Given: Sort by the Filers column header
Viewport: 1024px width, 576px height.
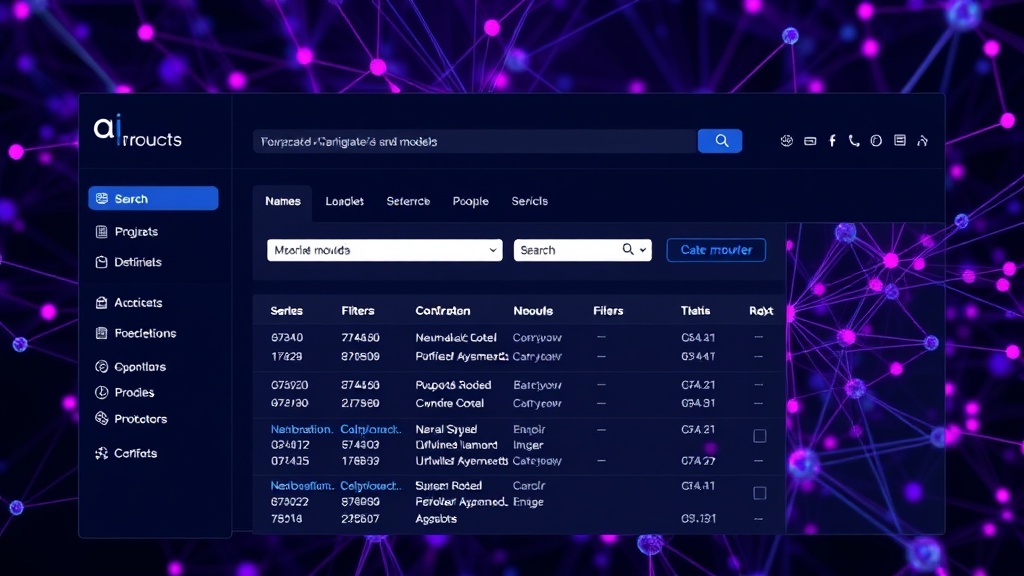Looking at the screenshot, I should point(608,311).
